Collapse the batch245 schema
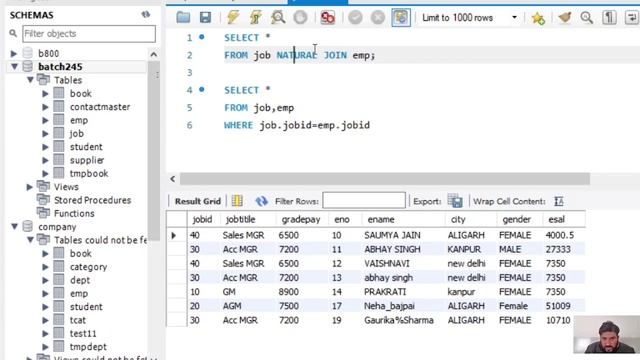The image size is (640, 360). pyautogui.click(x=14, y=67)
